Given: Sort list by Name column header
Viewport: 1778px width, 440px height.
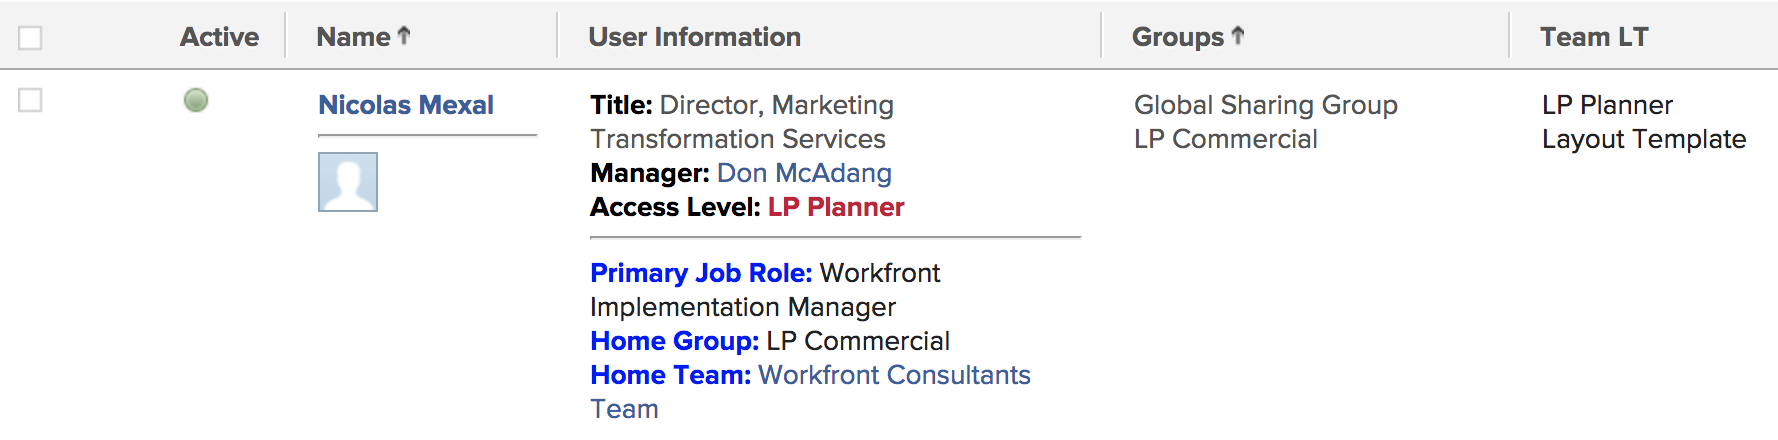Looking at the screenshot, I should [x=353, y=37].
